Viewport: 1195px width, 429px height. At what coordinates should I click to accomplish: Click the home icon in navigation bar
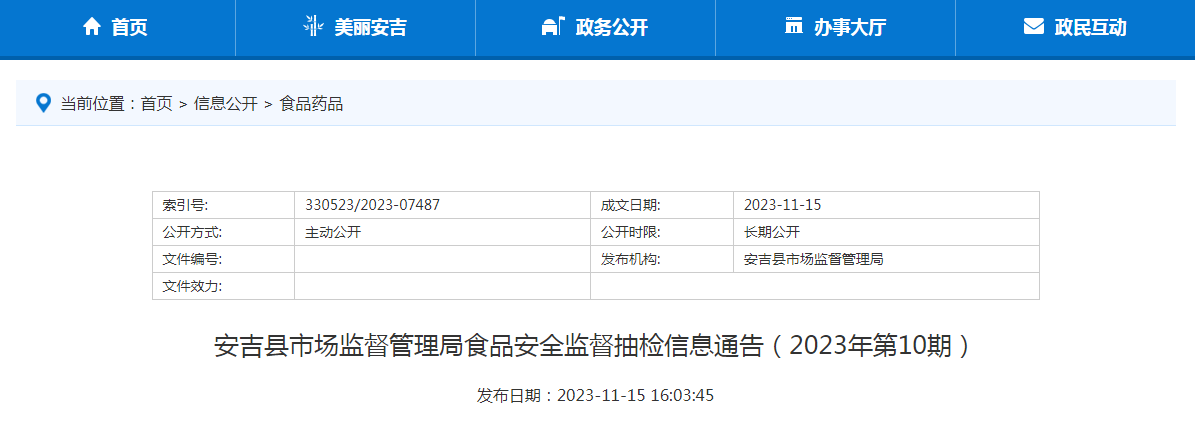(x=92, y=27)
